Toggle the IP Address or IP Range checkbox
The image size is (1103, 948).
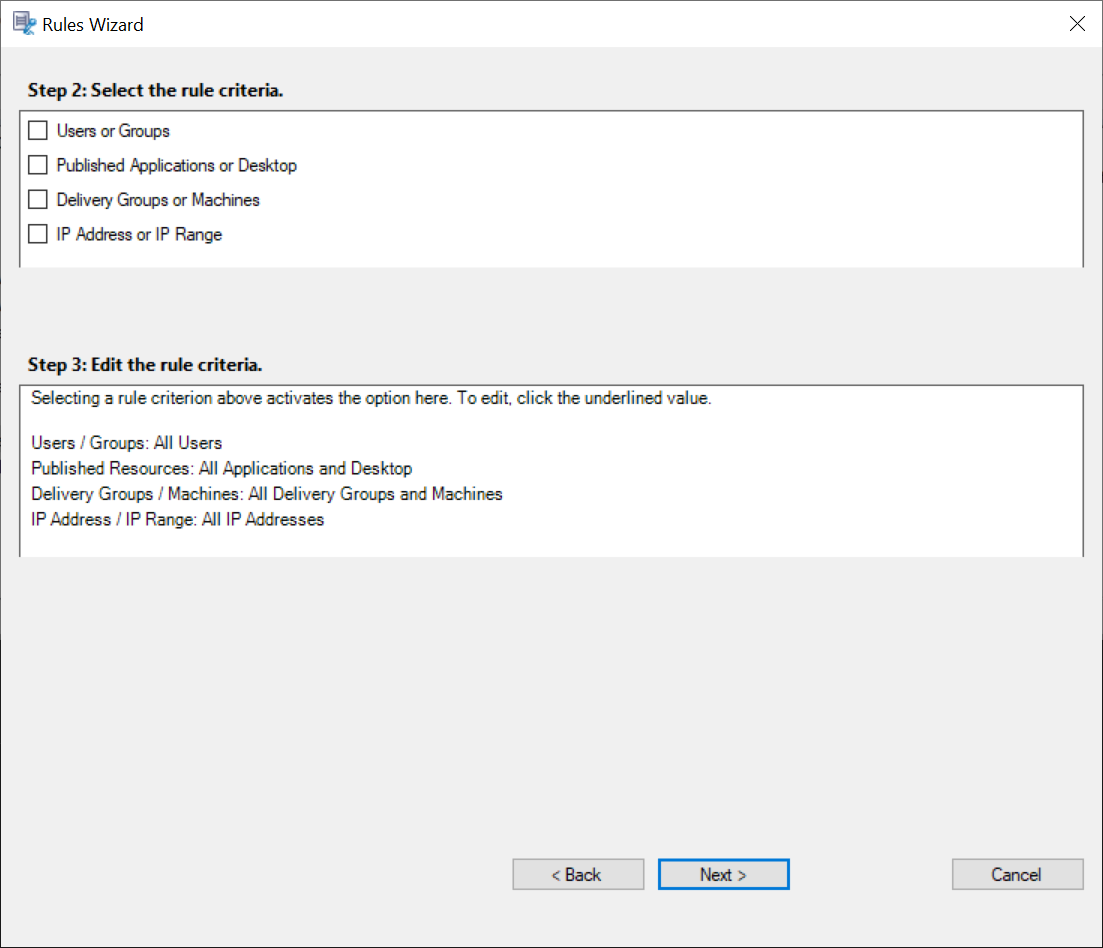[x=38, y=234]
